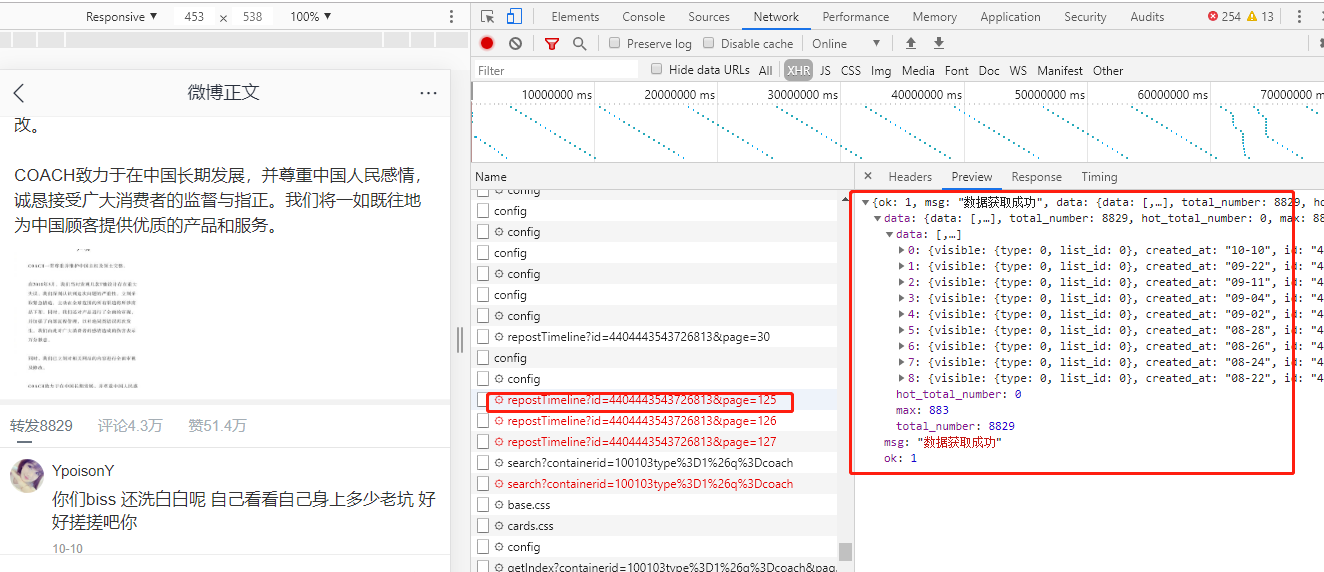Toggle the network filter funnel icon
Image resolution: width=1324 pixels, height=572 pixels.
tap(552, 43)
